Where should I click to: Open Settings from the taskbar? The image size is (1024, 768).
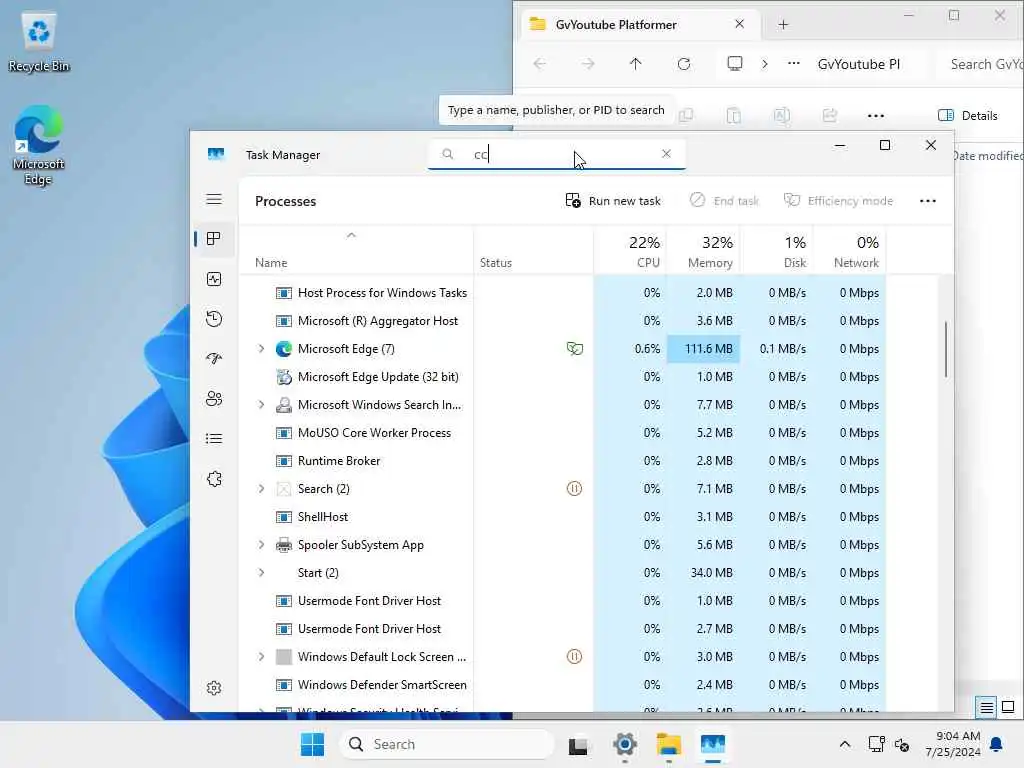(624, 744)
